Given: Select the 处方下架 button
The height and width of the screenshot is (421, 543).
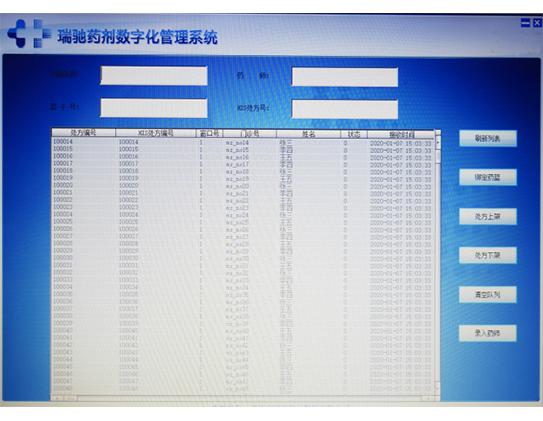Looking at the screenshot, I should 488,256.
